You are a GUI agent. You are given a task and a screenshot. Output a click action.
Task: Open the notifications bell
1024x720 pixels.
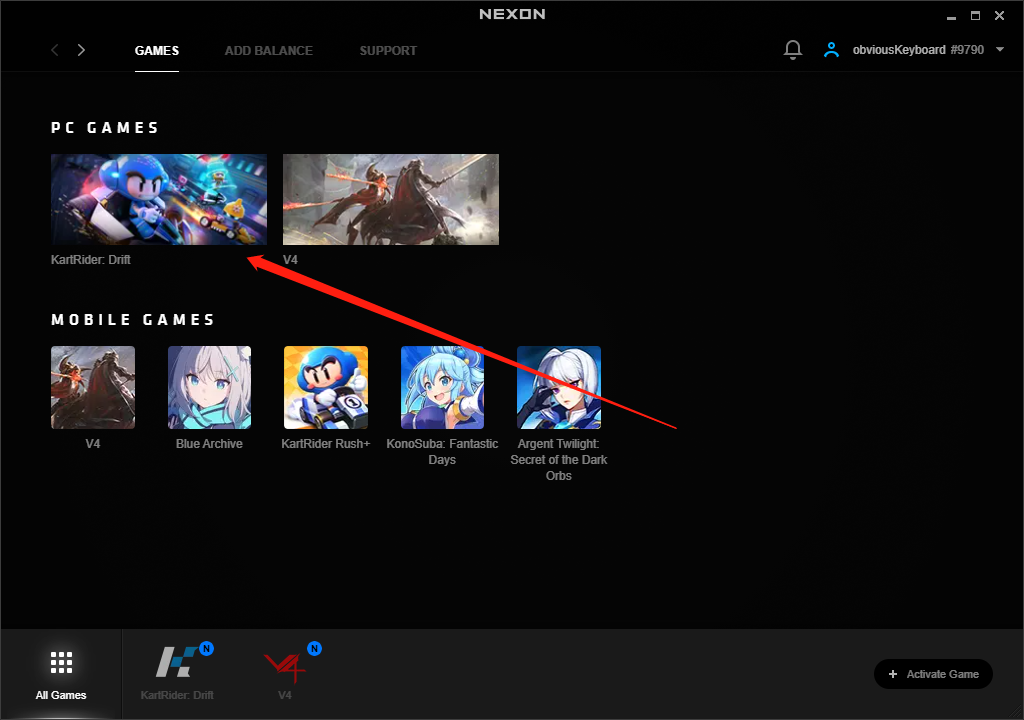(x=793, y=50)
